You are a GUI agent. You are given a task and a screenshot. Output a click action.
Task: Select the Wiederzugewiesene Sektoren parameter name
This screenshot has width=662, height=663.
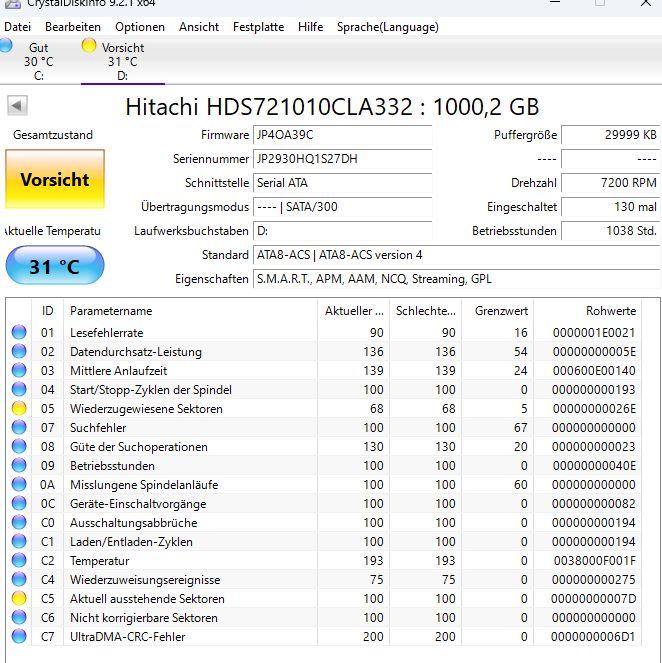[146, 409]
